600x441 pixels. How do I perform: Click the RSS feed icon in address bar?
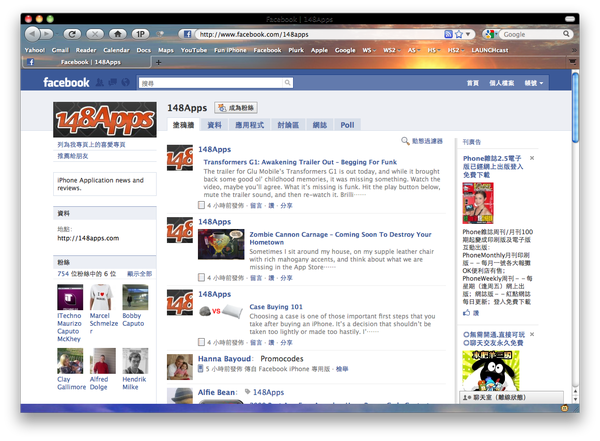pyautogui.click(x=448, y=34)
